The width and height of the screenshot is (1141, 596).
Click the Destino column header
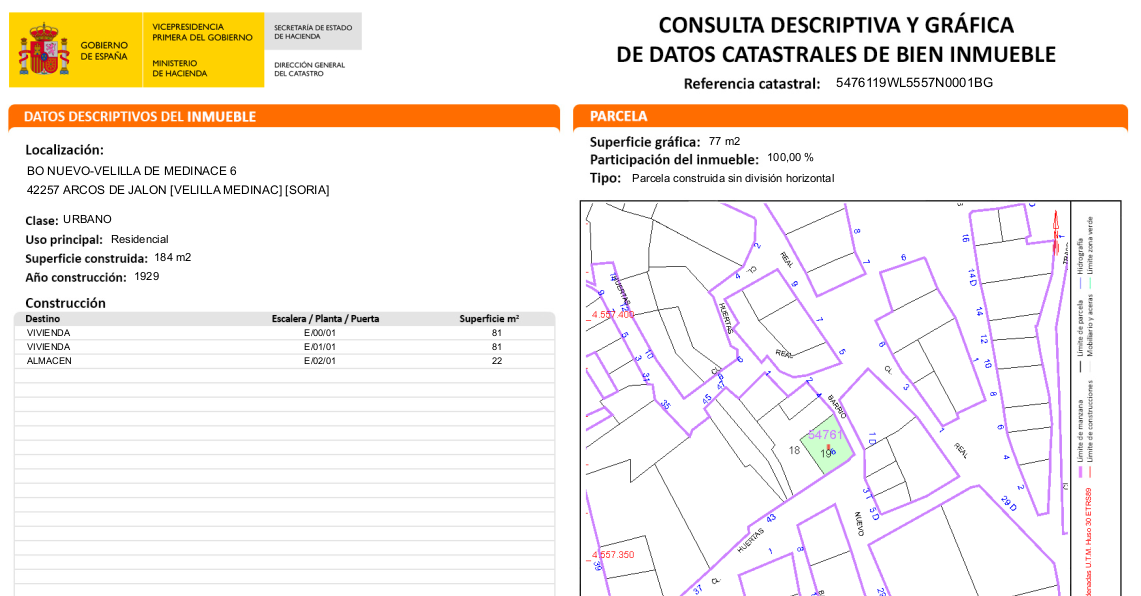(x=43, y=319)
